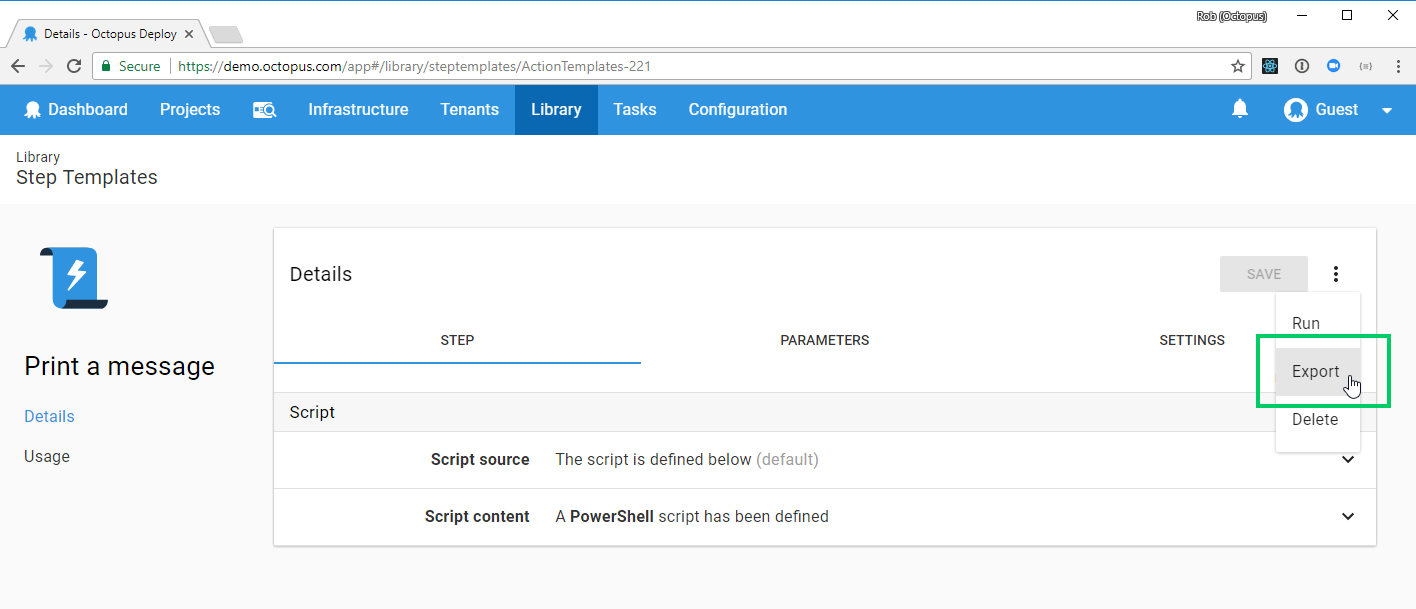Open Projects in the navbar
Screen dimensions: 1416x609
pos(190,110)
